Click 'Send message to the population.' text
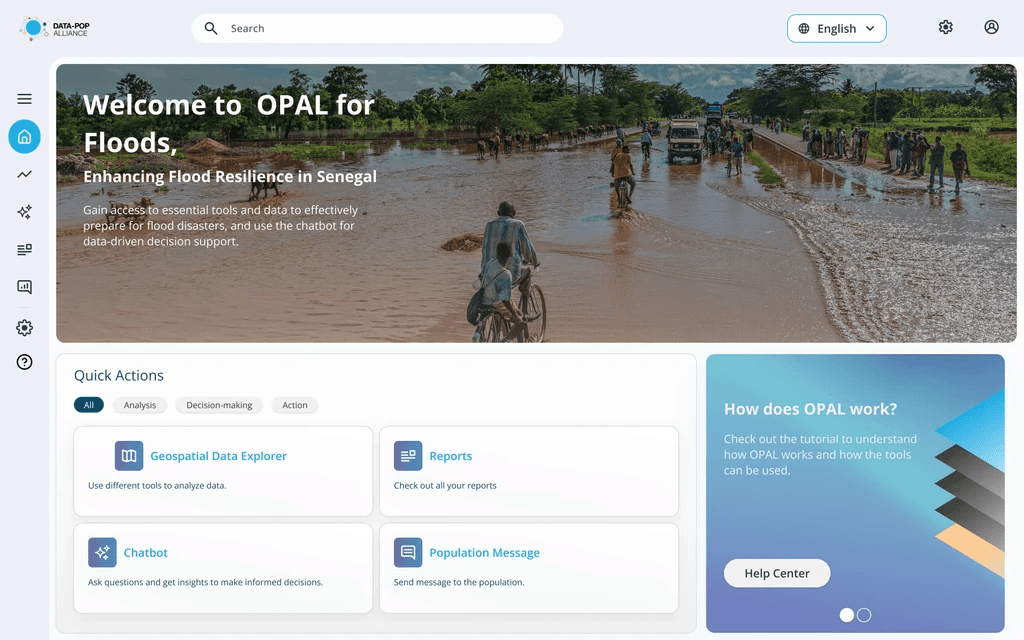The image size is (1024, 640). tap(458, 582)
